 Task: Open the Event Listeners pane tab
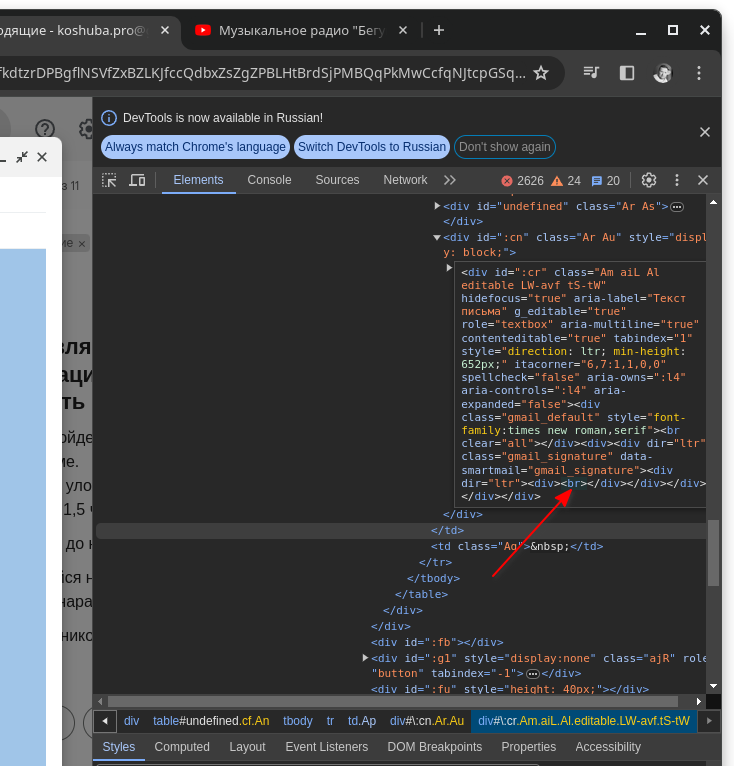tap(326, 747)
